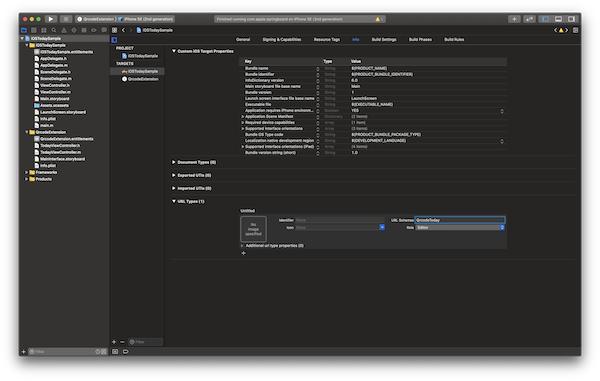Expand Additional url type properties
The height and width of the screenshot is (381, 600).
pos(243,246)
